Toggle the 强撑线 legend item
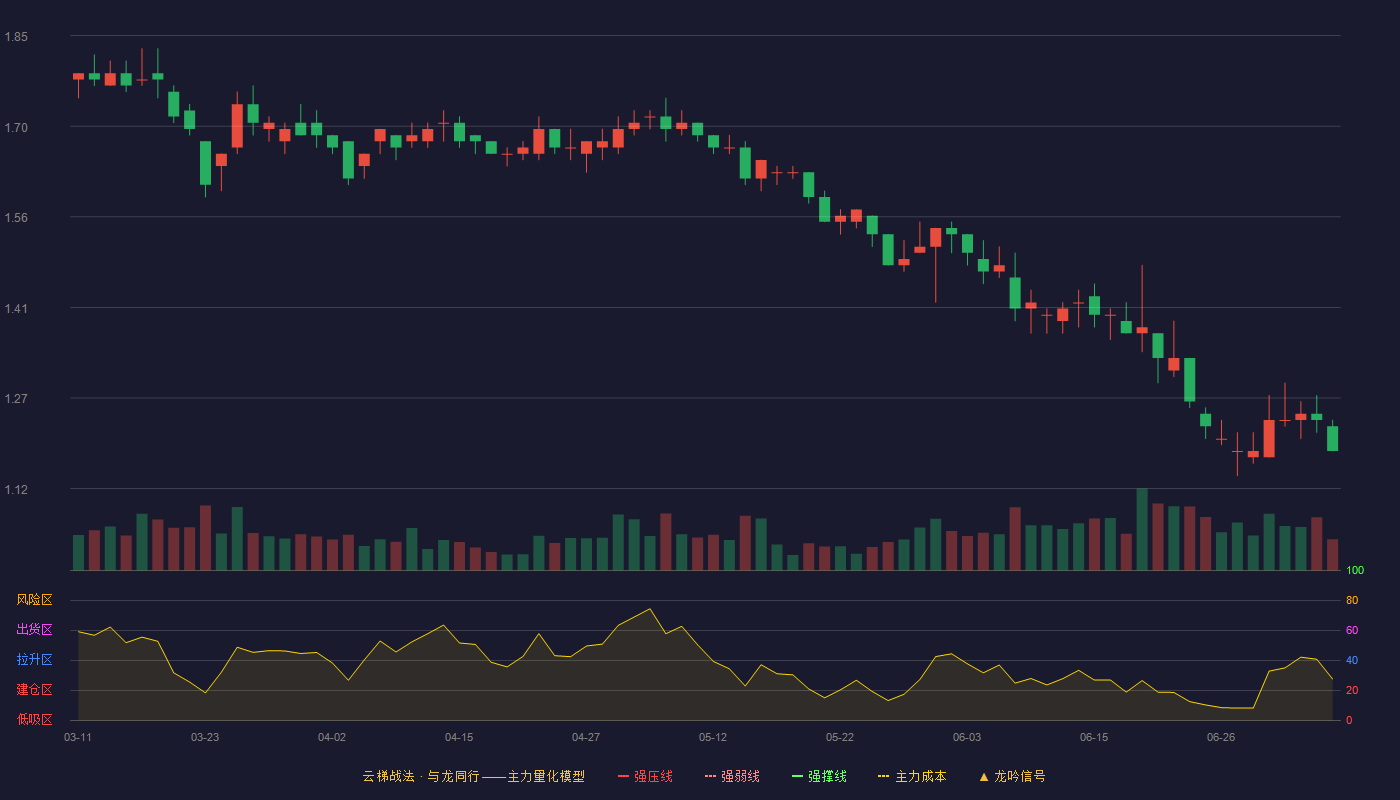This screenshot has width=1400, height=800. (x=819, y=776)
